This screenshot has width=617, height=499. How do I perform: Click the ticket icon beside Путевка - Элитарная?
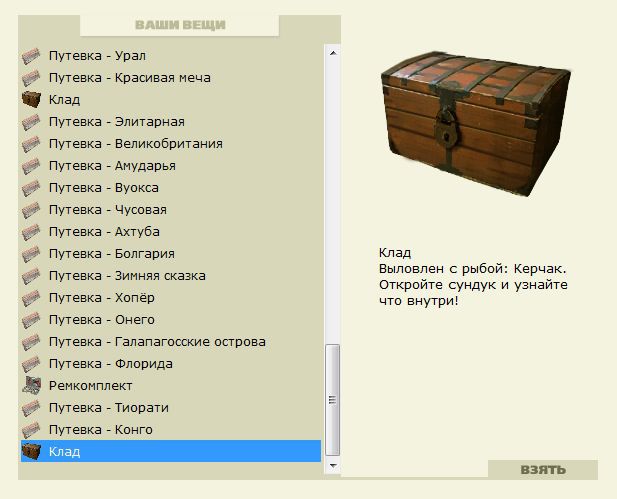click(31, 122)
